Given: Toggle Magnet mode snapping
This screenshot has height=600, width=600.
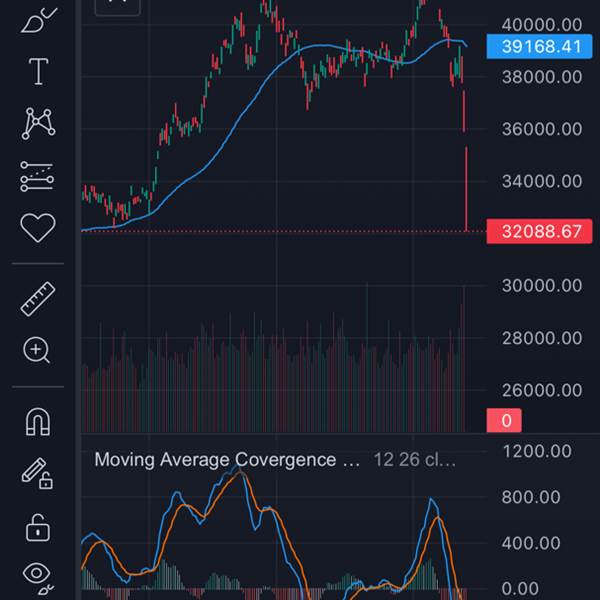Looking at the screenshot, I should (38, 421).
